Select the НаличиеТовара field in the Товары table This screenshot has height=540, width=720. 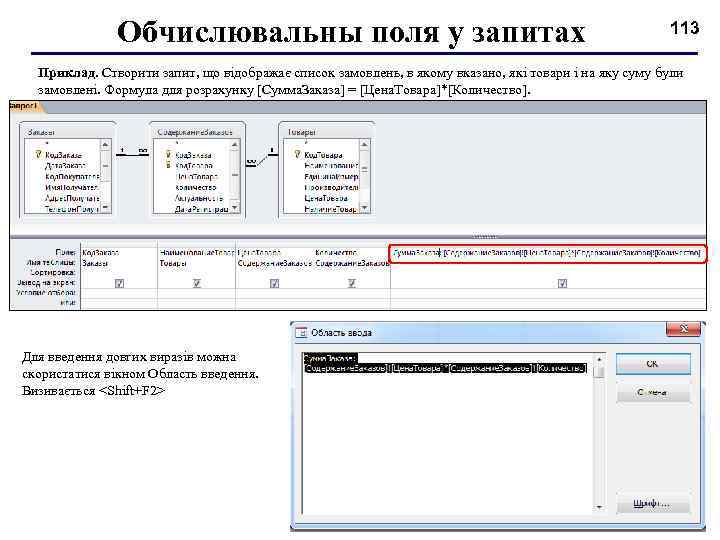coord(331,209)
